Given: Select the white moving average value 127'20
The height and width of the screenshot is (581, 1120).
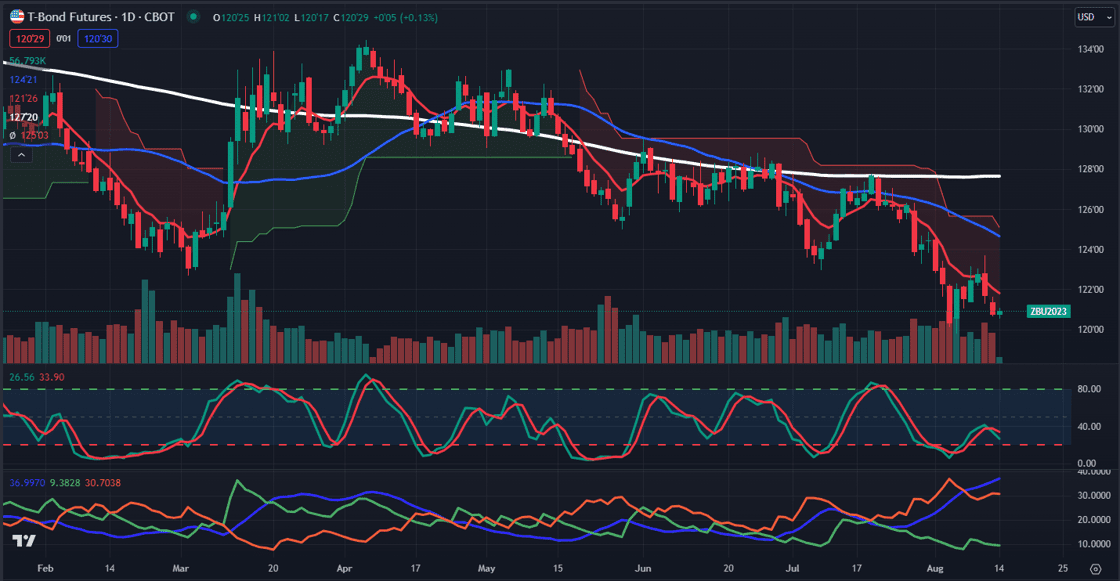Looking at the screenshot, I should point(24,116).
